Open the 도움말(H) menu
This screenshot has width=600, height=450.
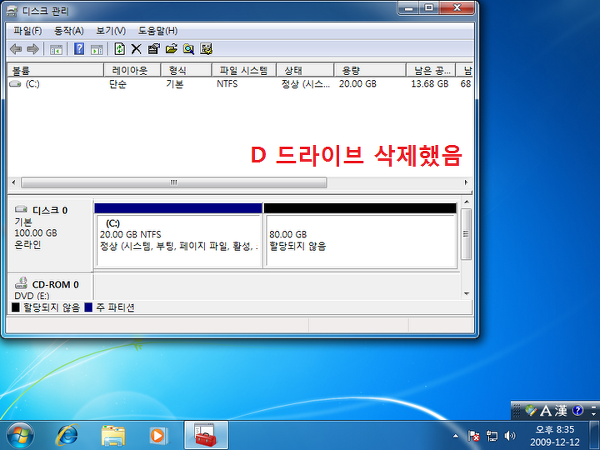coord(158,31)
